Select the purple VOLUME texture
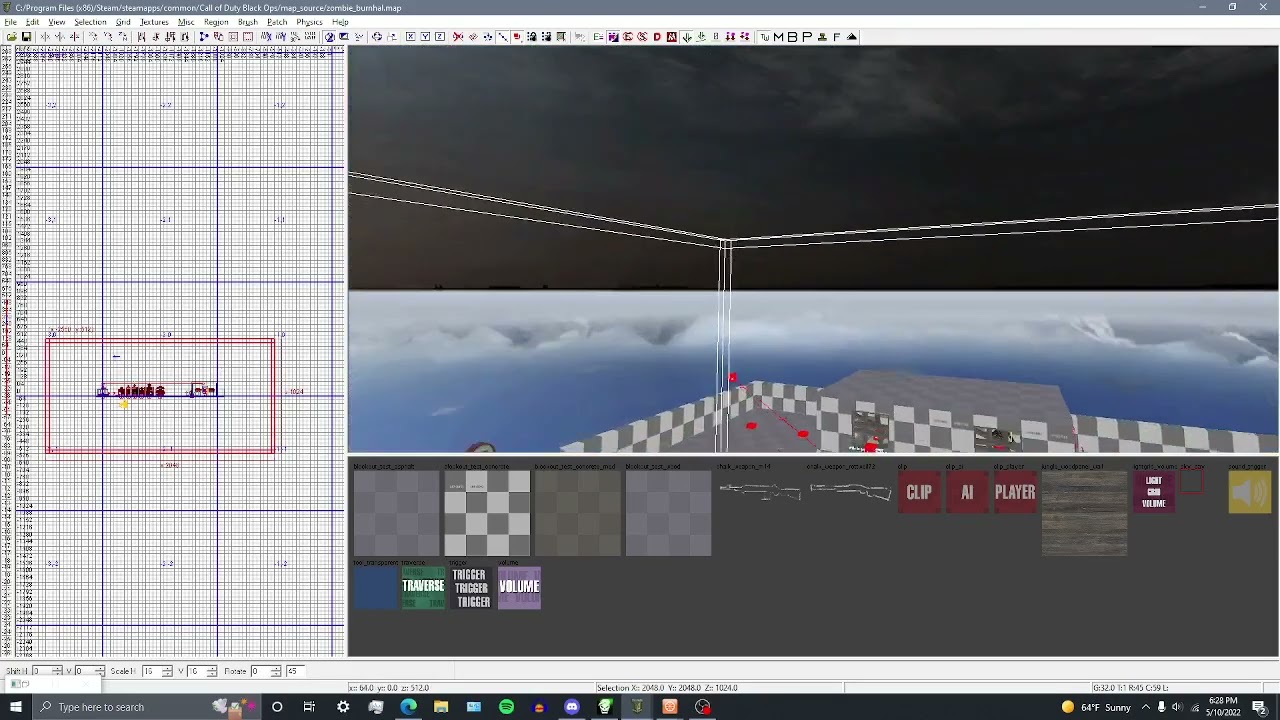 click(x=519, y=587)
